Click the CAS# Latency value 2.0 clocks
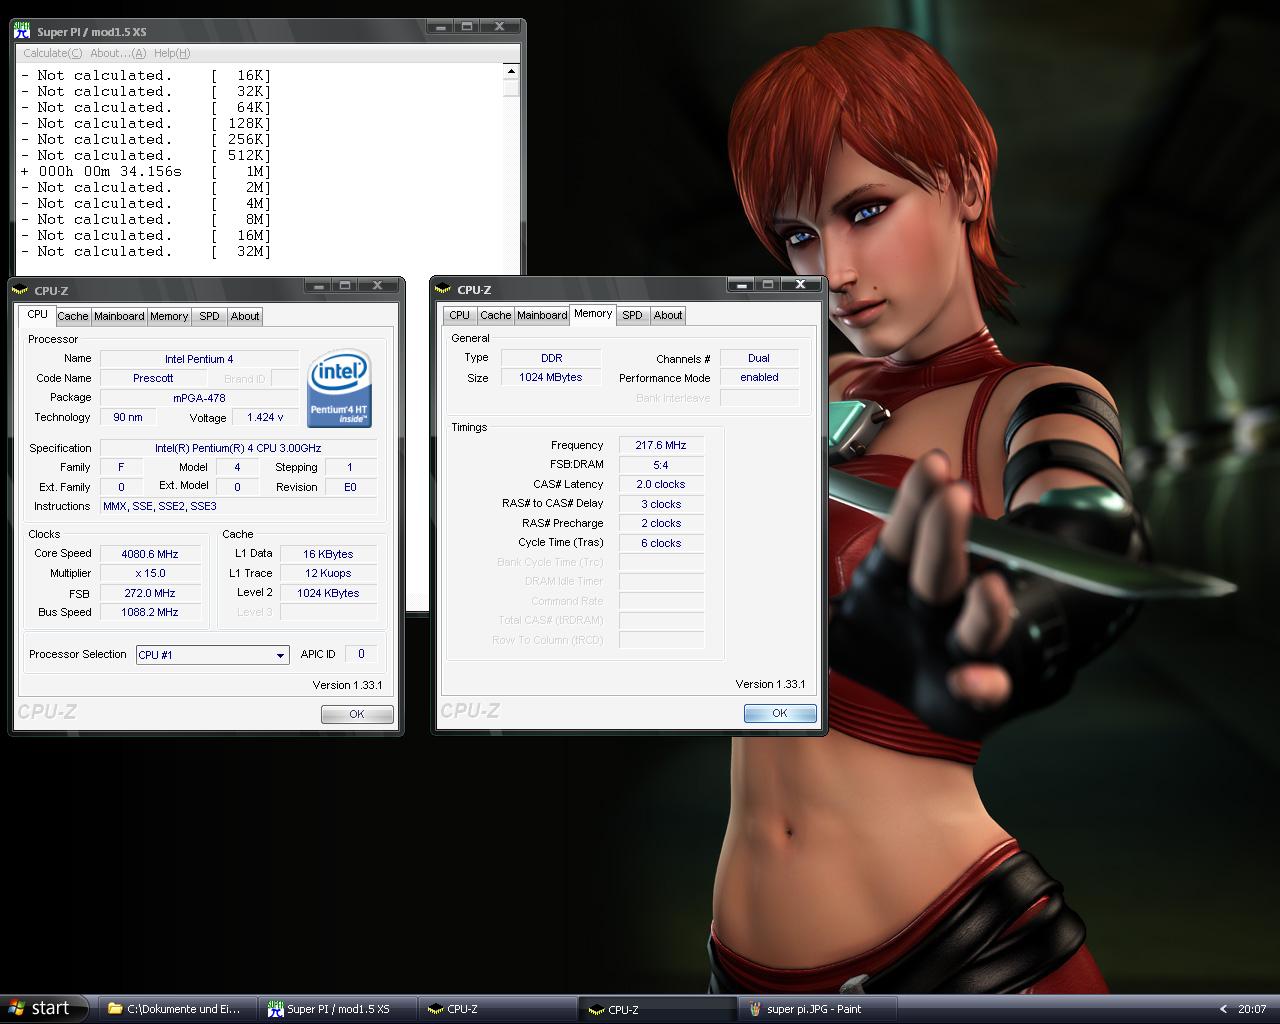 click(x=661, y=484)
